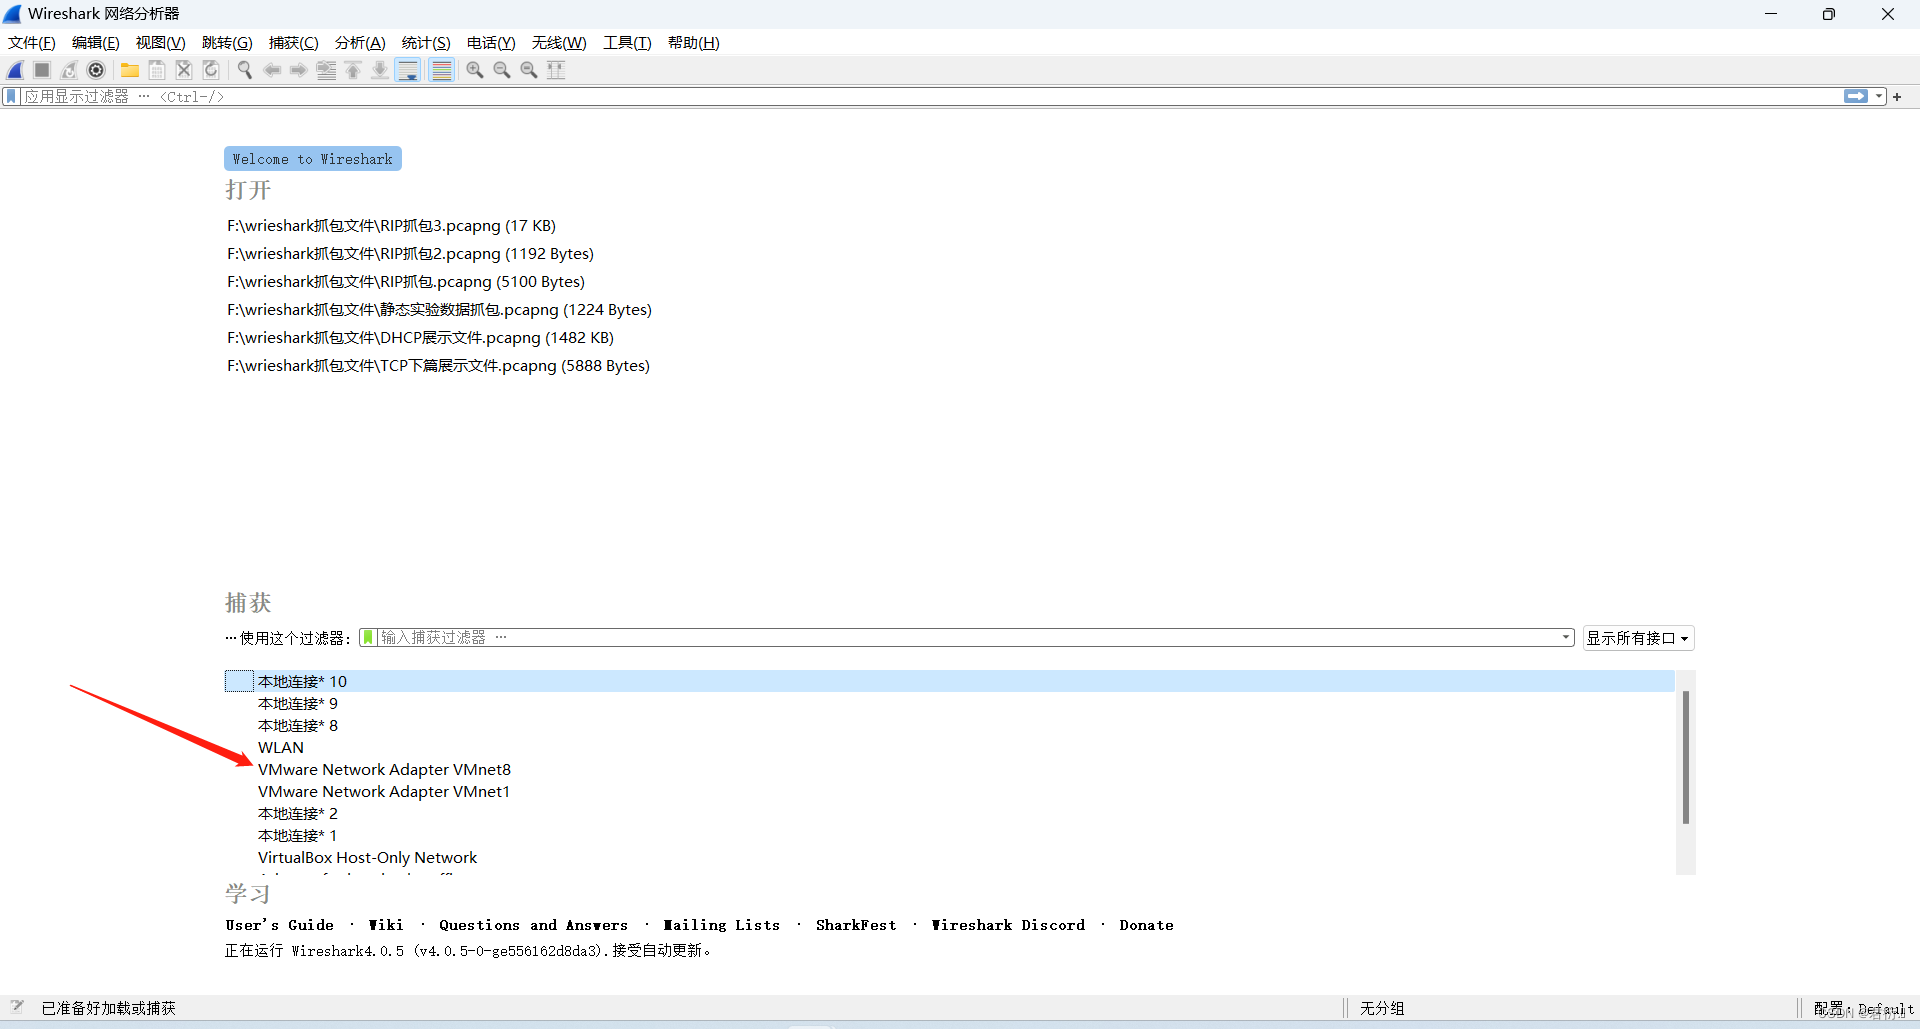This screenshot has width=1920, height=1029.
Task: Click the stop capture square icon
Action: pos(42,70)
